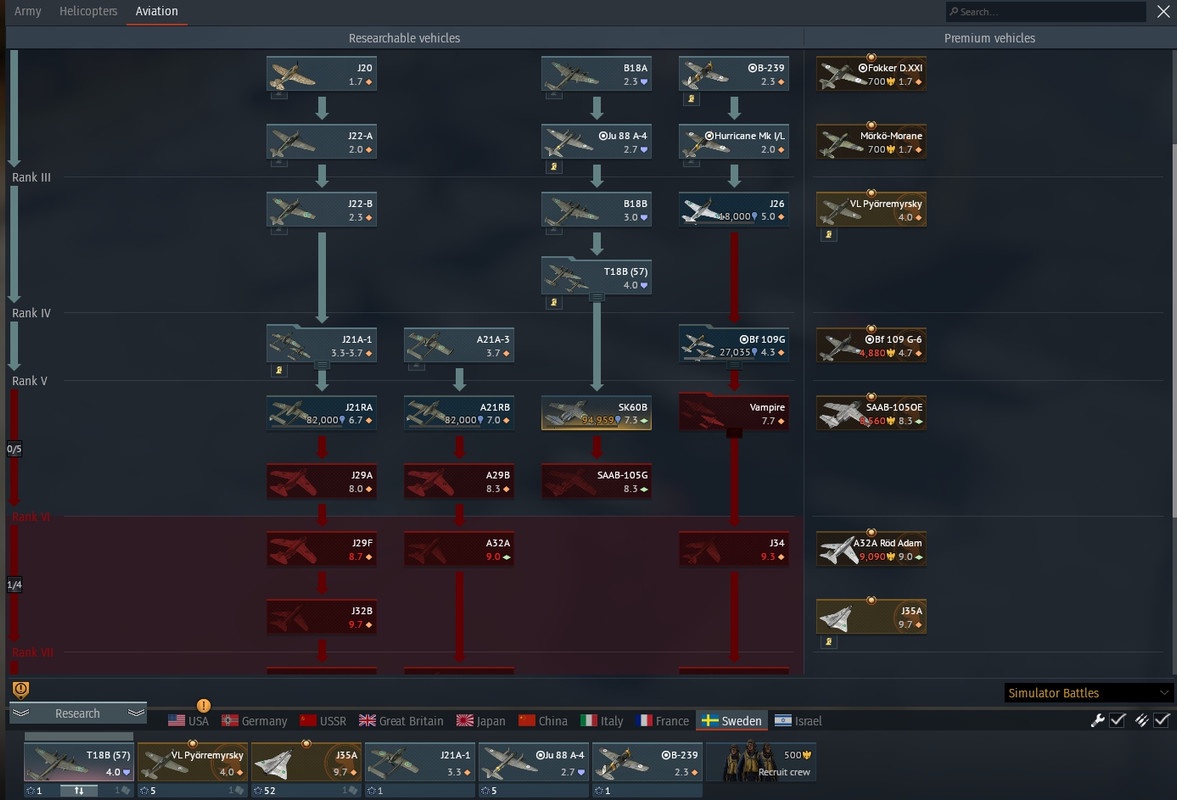Select the J26 aircraft card

tap(733, 210)
